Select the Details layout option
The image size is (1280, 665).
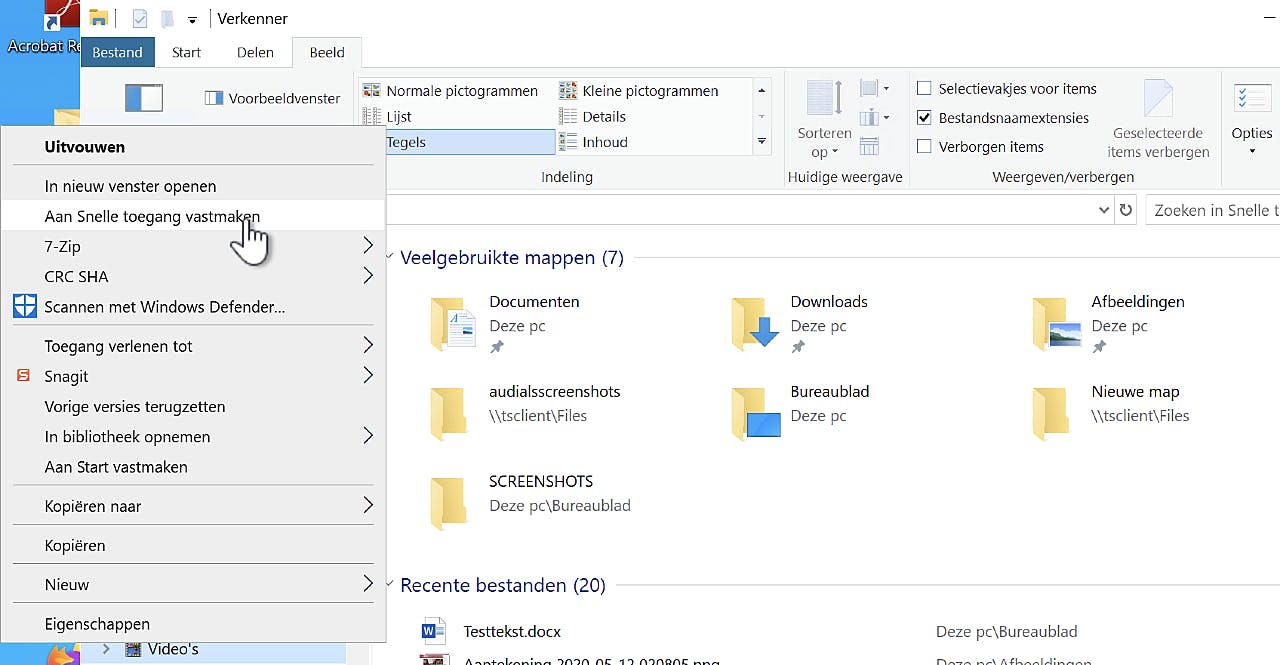coord(603,116)
